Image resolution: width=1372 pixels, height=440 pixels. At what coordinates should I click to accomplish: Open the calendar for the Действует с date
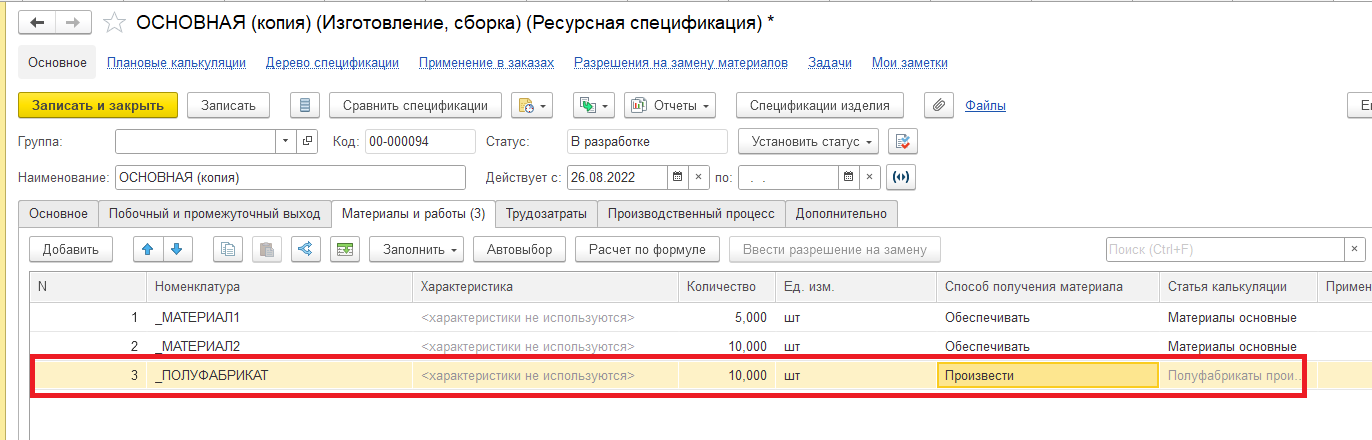pos(676,177)
